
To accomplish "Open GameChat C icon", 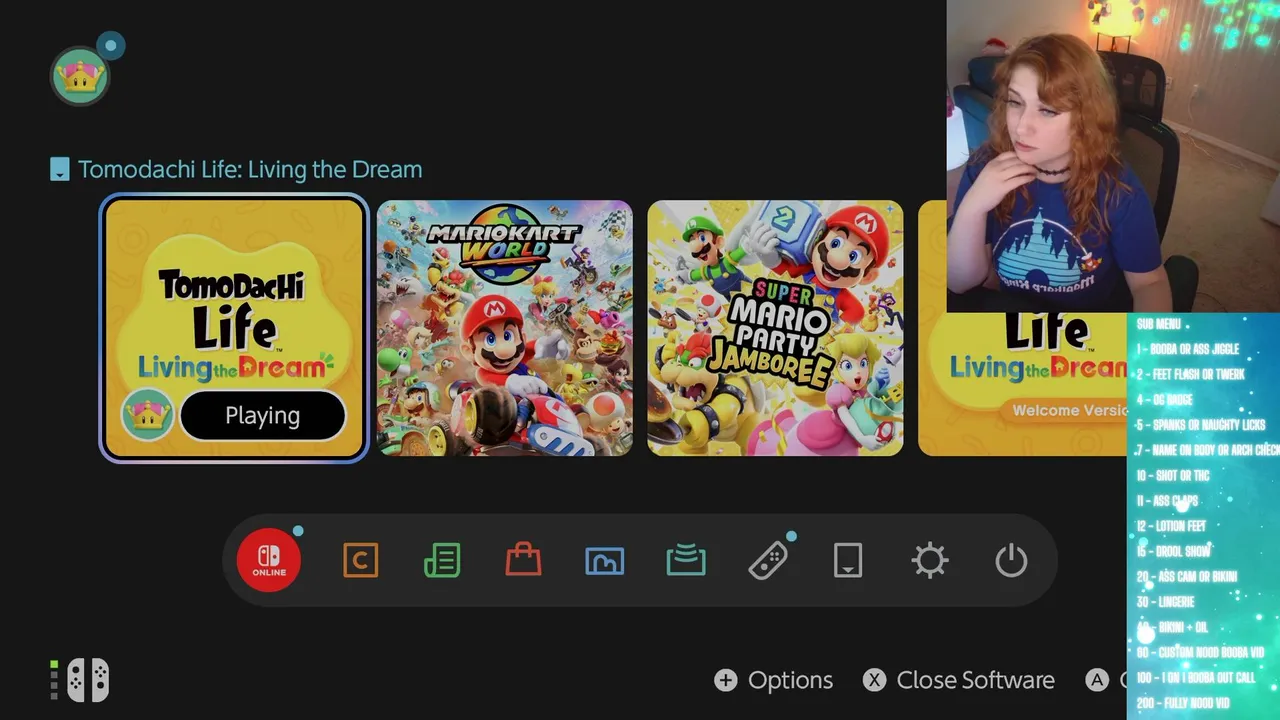I will point(361,560).
